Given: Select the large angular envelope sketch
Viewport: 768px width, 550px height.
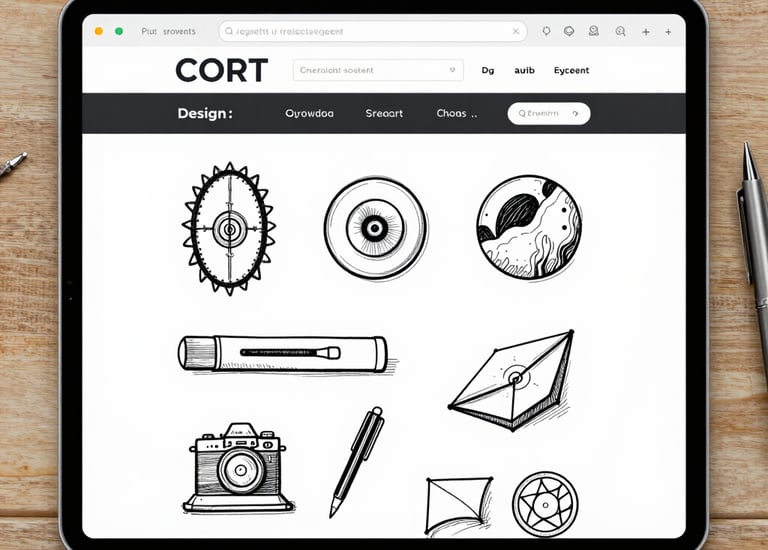Looking at the screenshot, I should pyautogui.click(x=511, y=380).
